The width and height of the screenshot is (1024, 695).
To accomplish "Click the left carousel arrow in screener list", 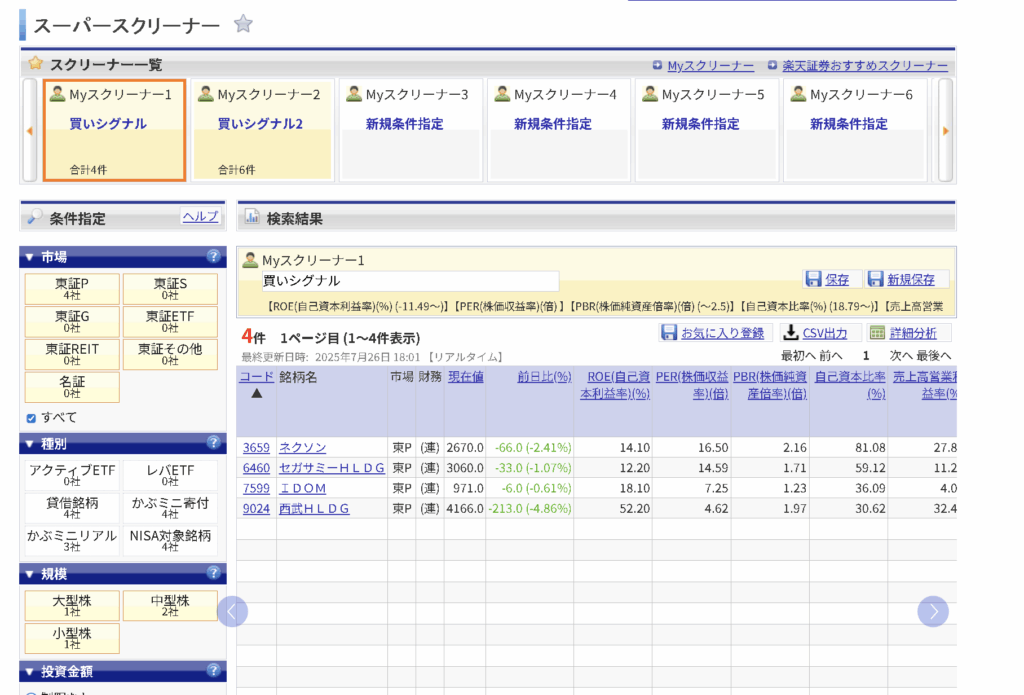I will 29,131.
